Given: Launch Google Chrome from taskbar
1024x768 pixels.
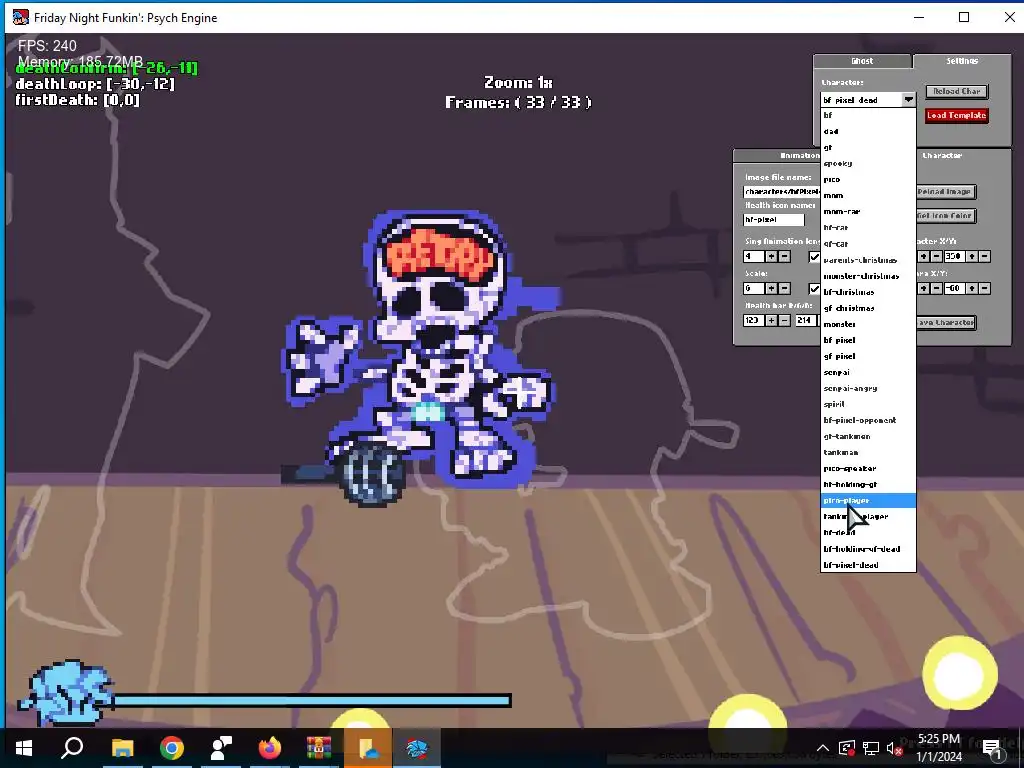Looking at the screenshot, I should click(172, 748).
